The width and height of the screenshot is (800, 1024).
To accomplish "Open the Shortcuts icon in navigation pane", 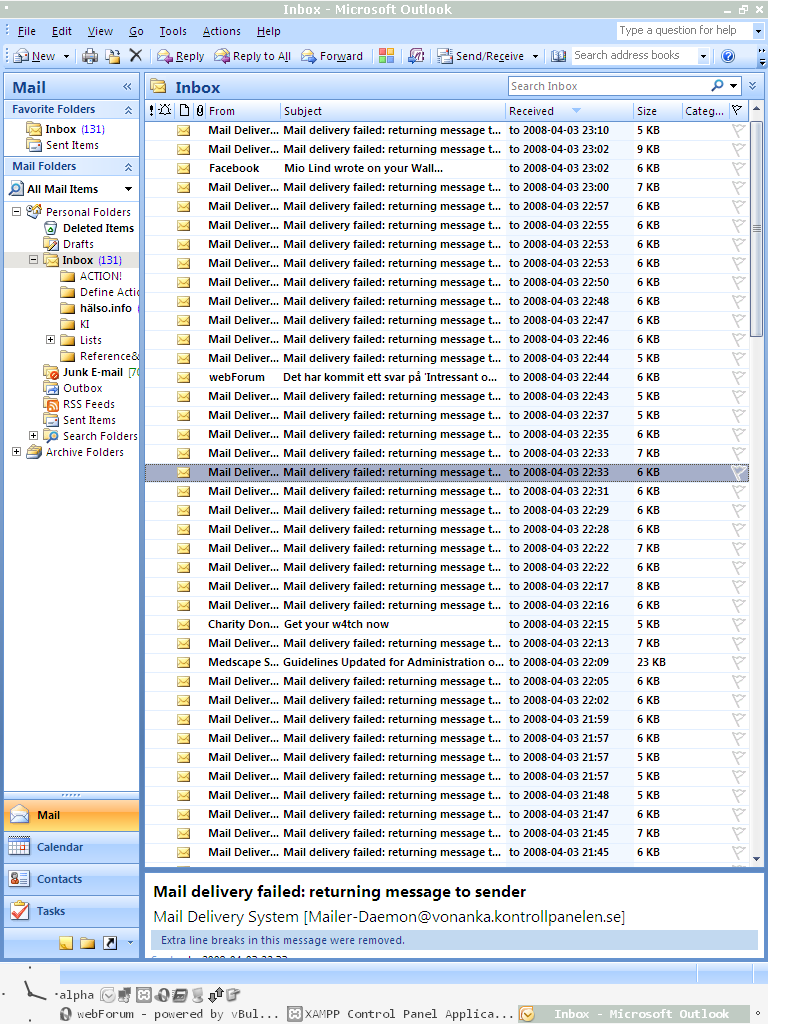I will (x=110, y=942).
